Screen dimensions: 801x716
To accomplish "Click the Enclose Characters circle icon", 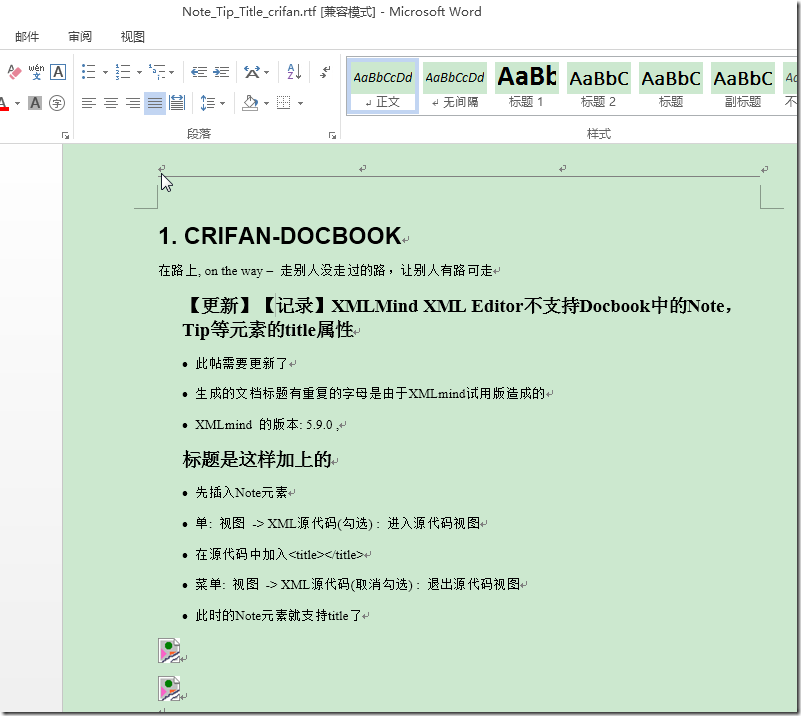I will pos(57,103).
